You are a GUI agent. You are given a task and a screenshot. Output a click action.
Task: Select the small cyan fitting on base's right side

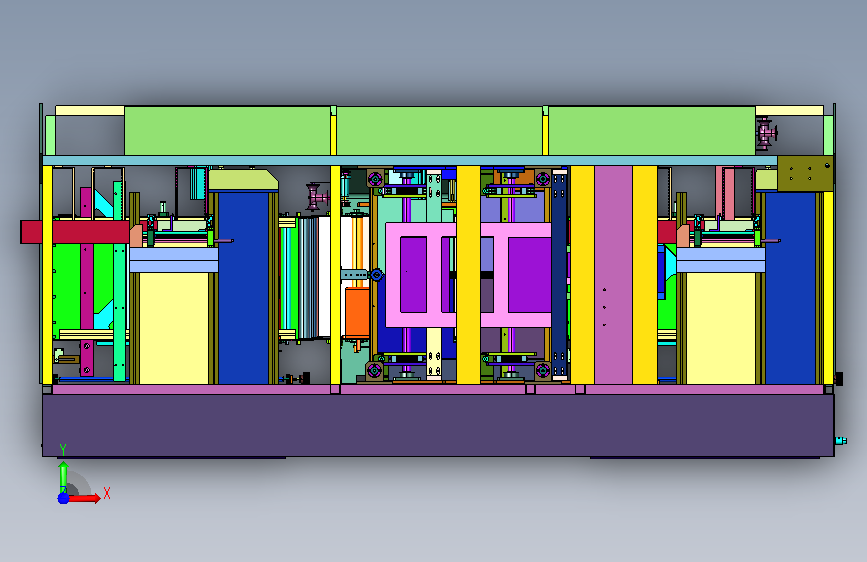tap(840, 440)
